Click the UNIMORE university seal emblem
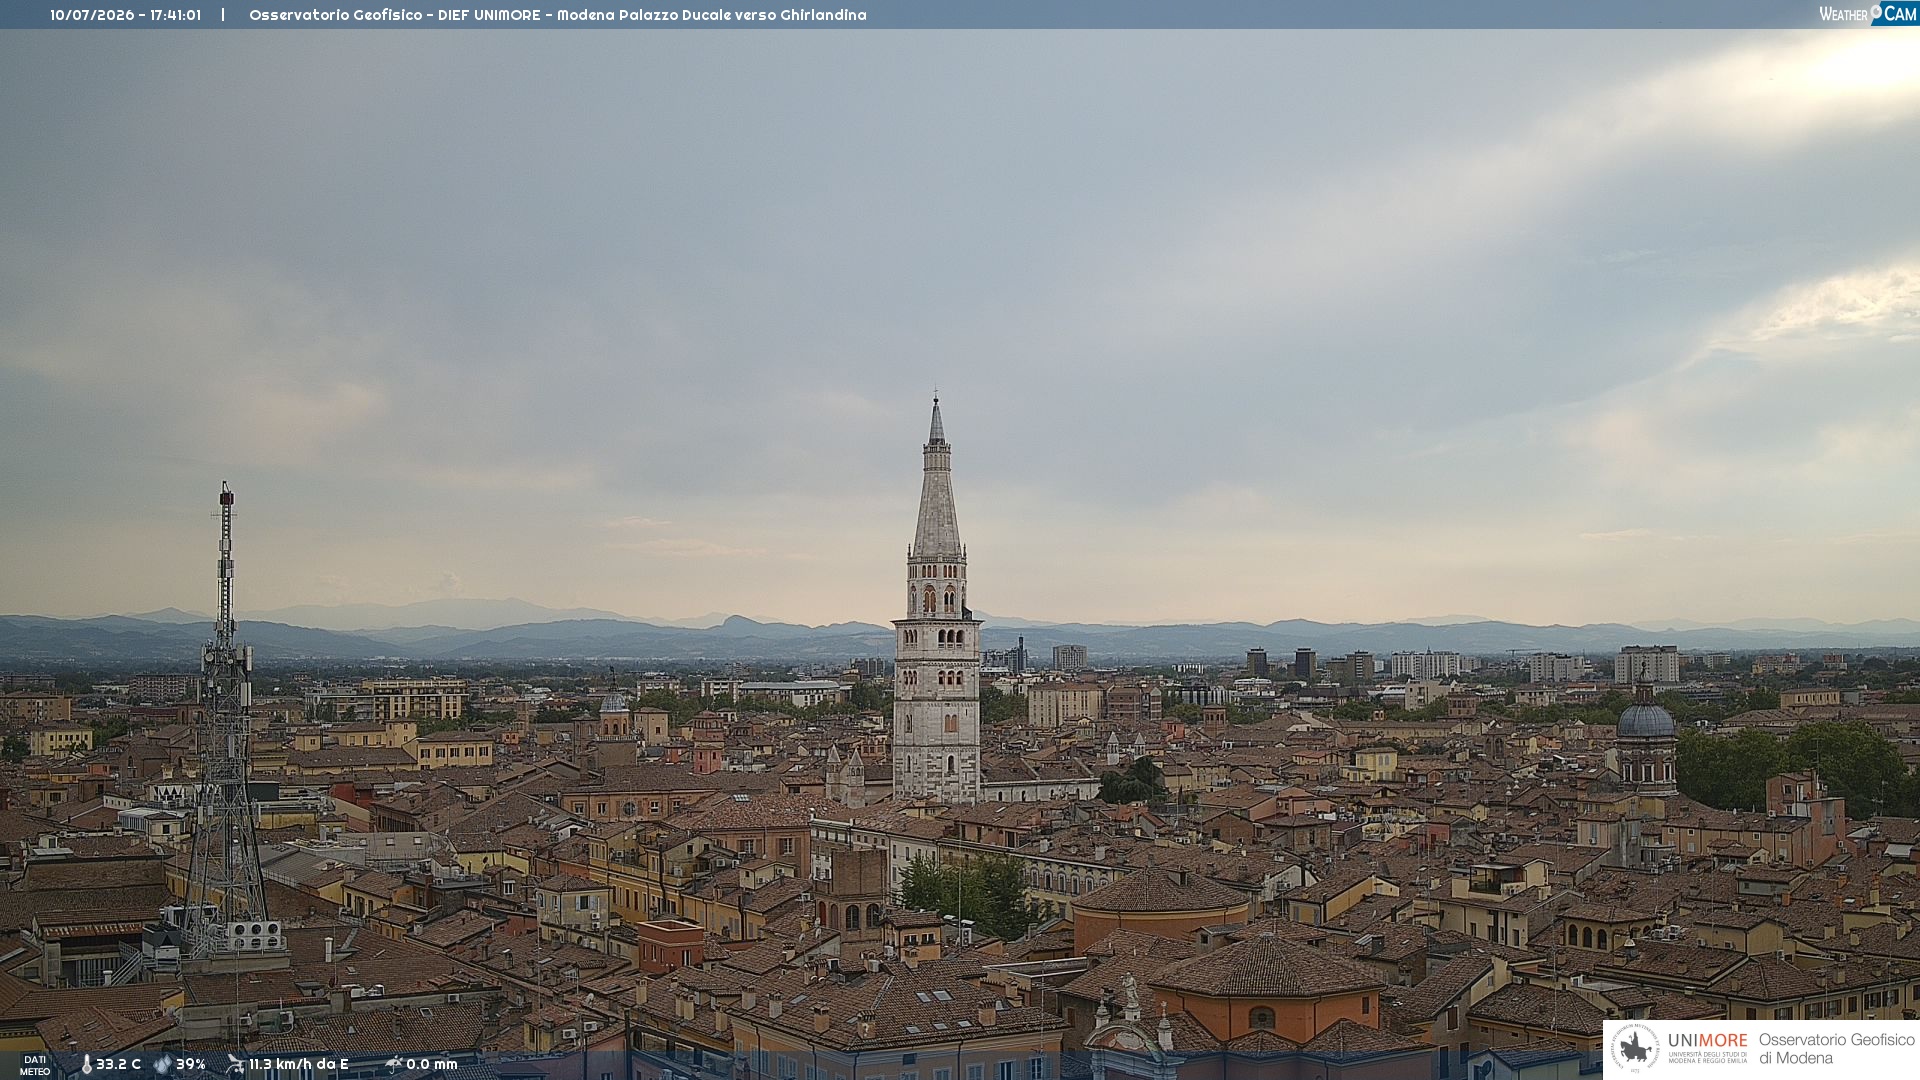 click(x=1635, y=1048)
